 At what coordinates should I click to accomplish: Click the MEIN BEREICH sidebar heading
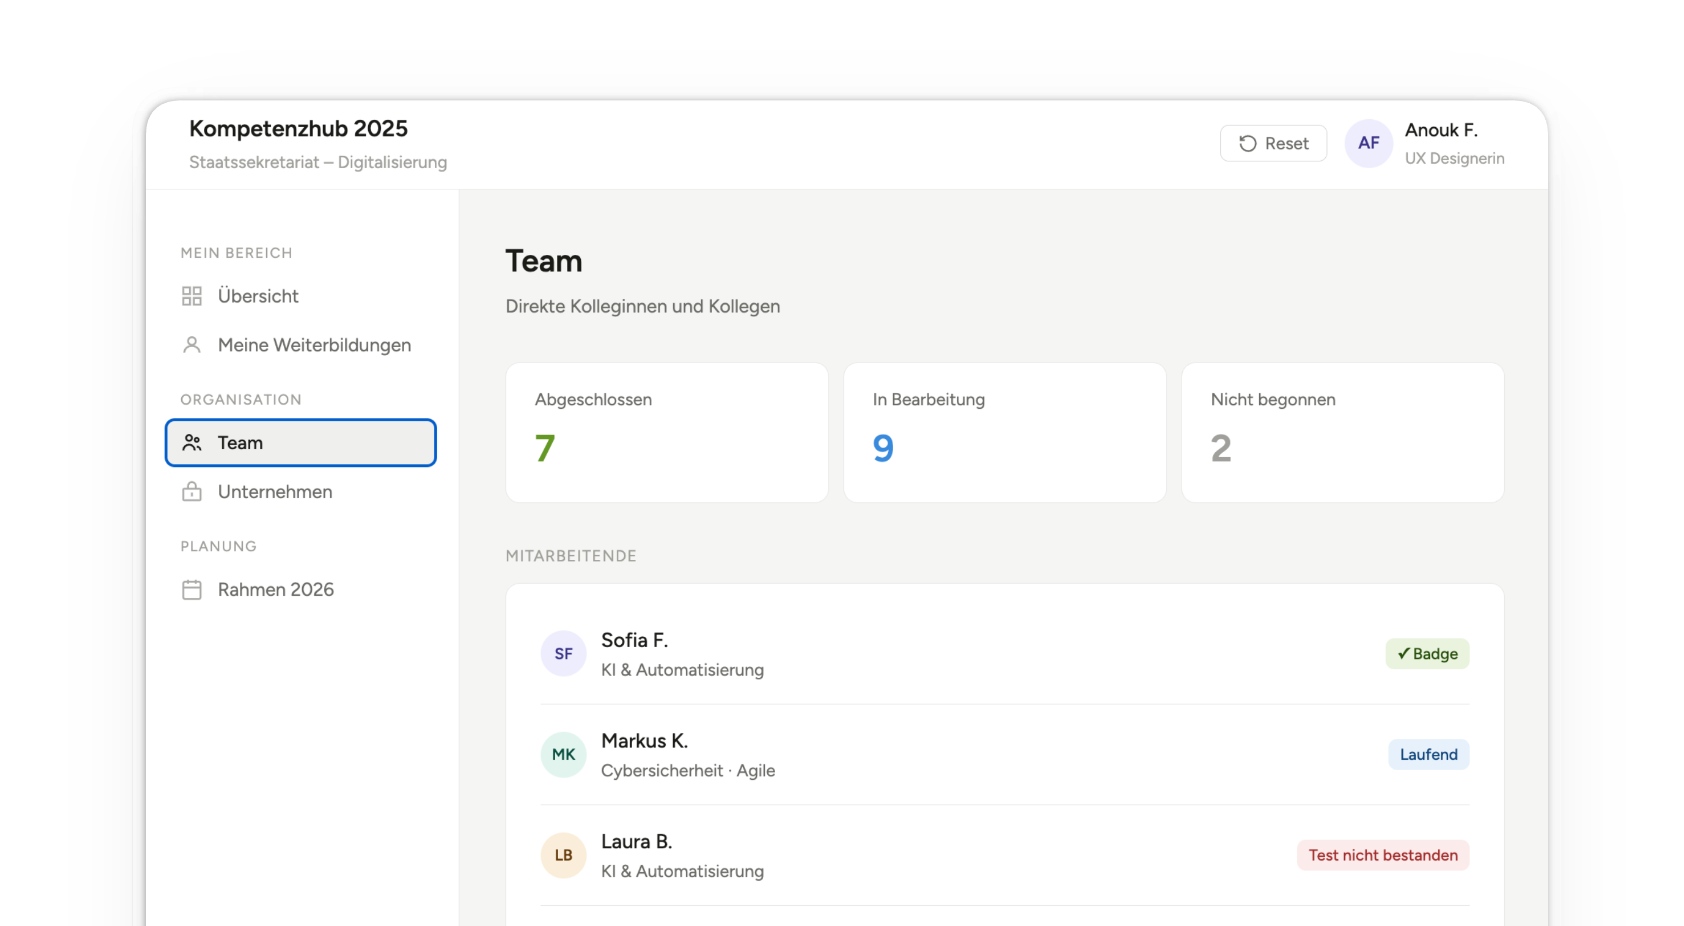(x=237, y=253)
